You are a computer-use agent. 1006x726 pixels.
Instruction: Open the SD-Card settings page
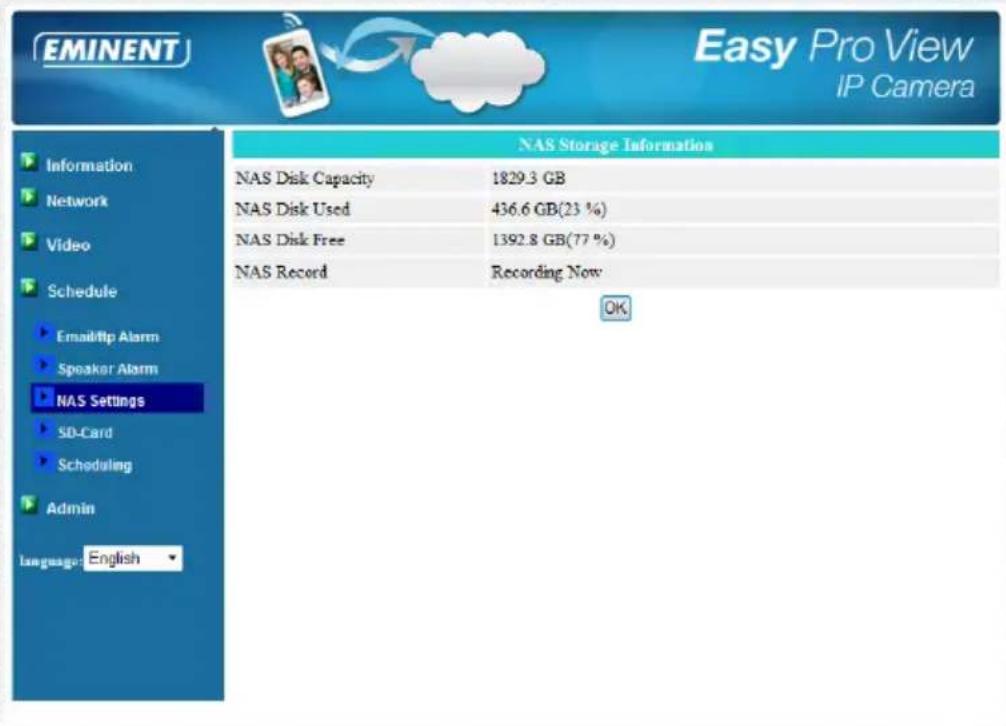click(x=85, y=433)
